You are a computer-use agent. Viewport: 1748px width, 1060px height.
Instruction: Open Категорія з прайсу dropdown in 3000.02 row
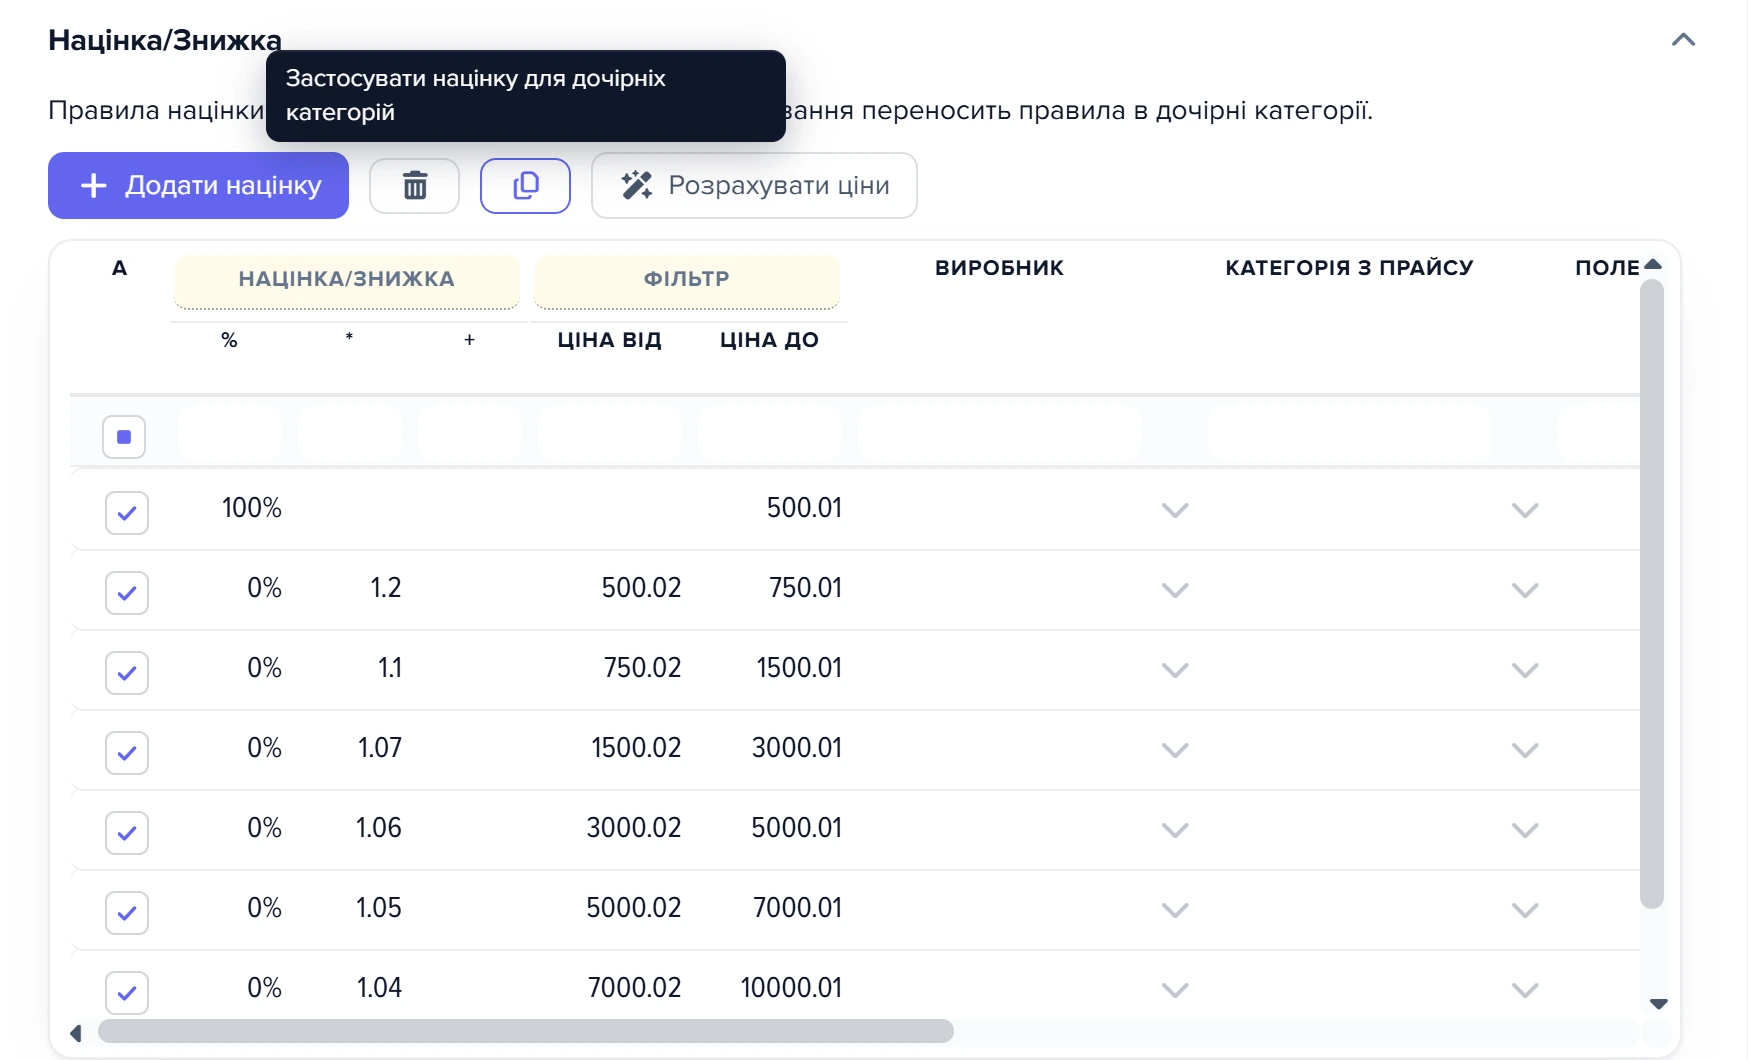(1525, 830)
